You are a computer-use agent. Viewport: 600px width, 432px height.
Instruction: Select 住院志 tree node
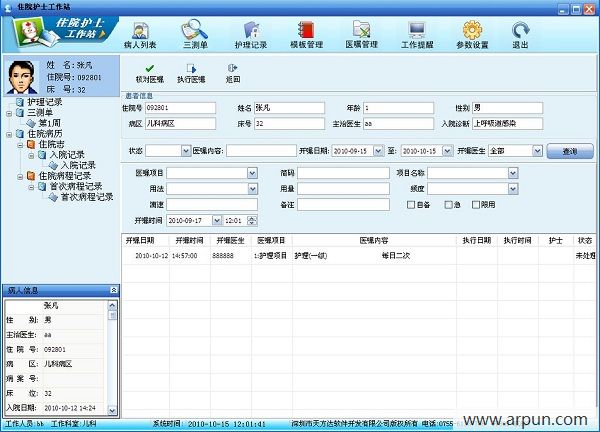pos(51,144)
